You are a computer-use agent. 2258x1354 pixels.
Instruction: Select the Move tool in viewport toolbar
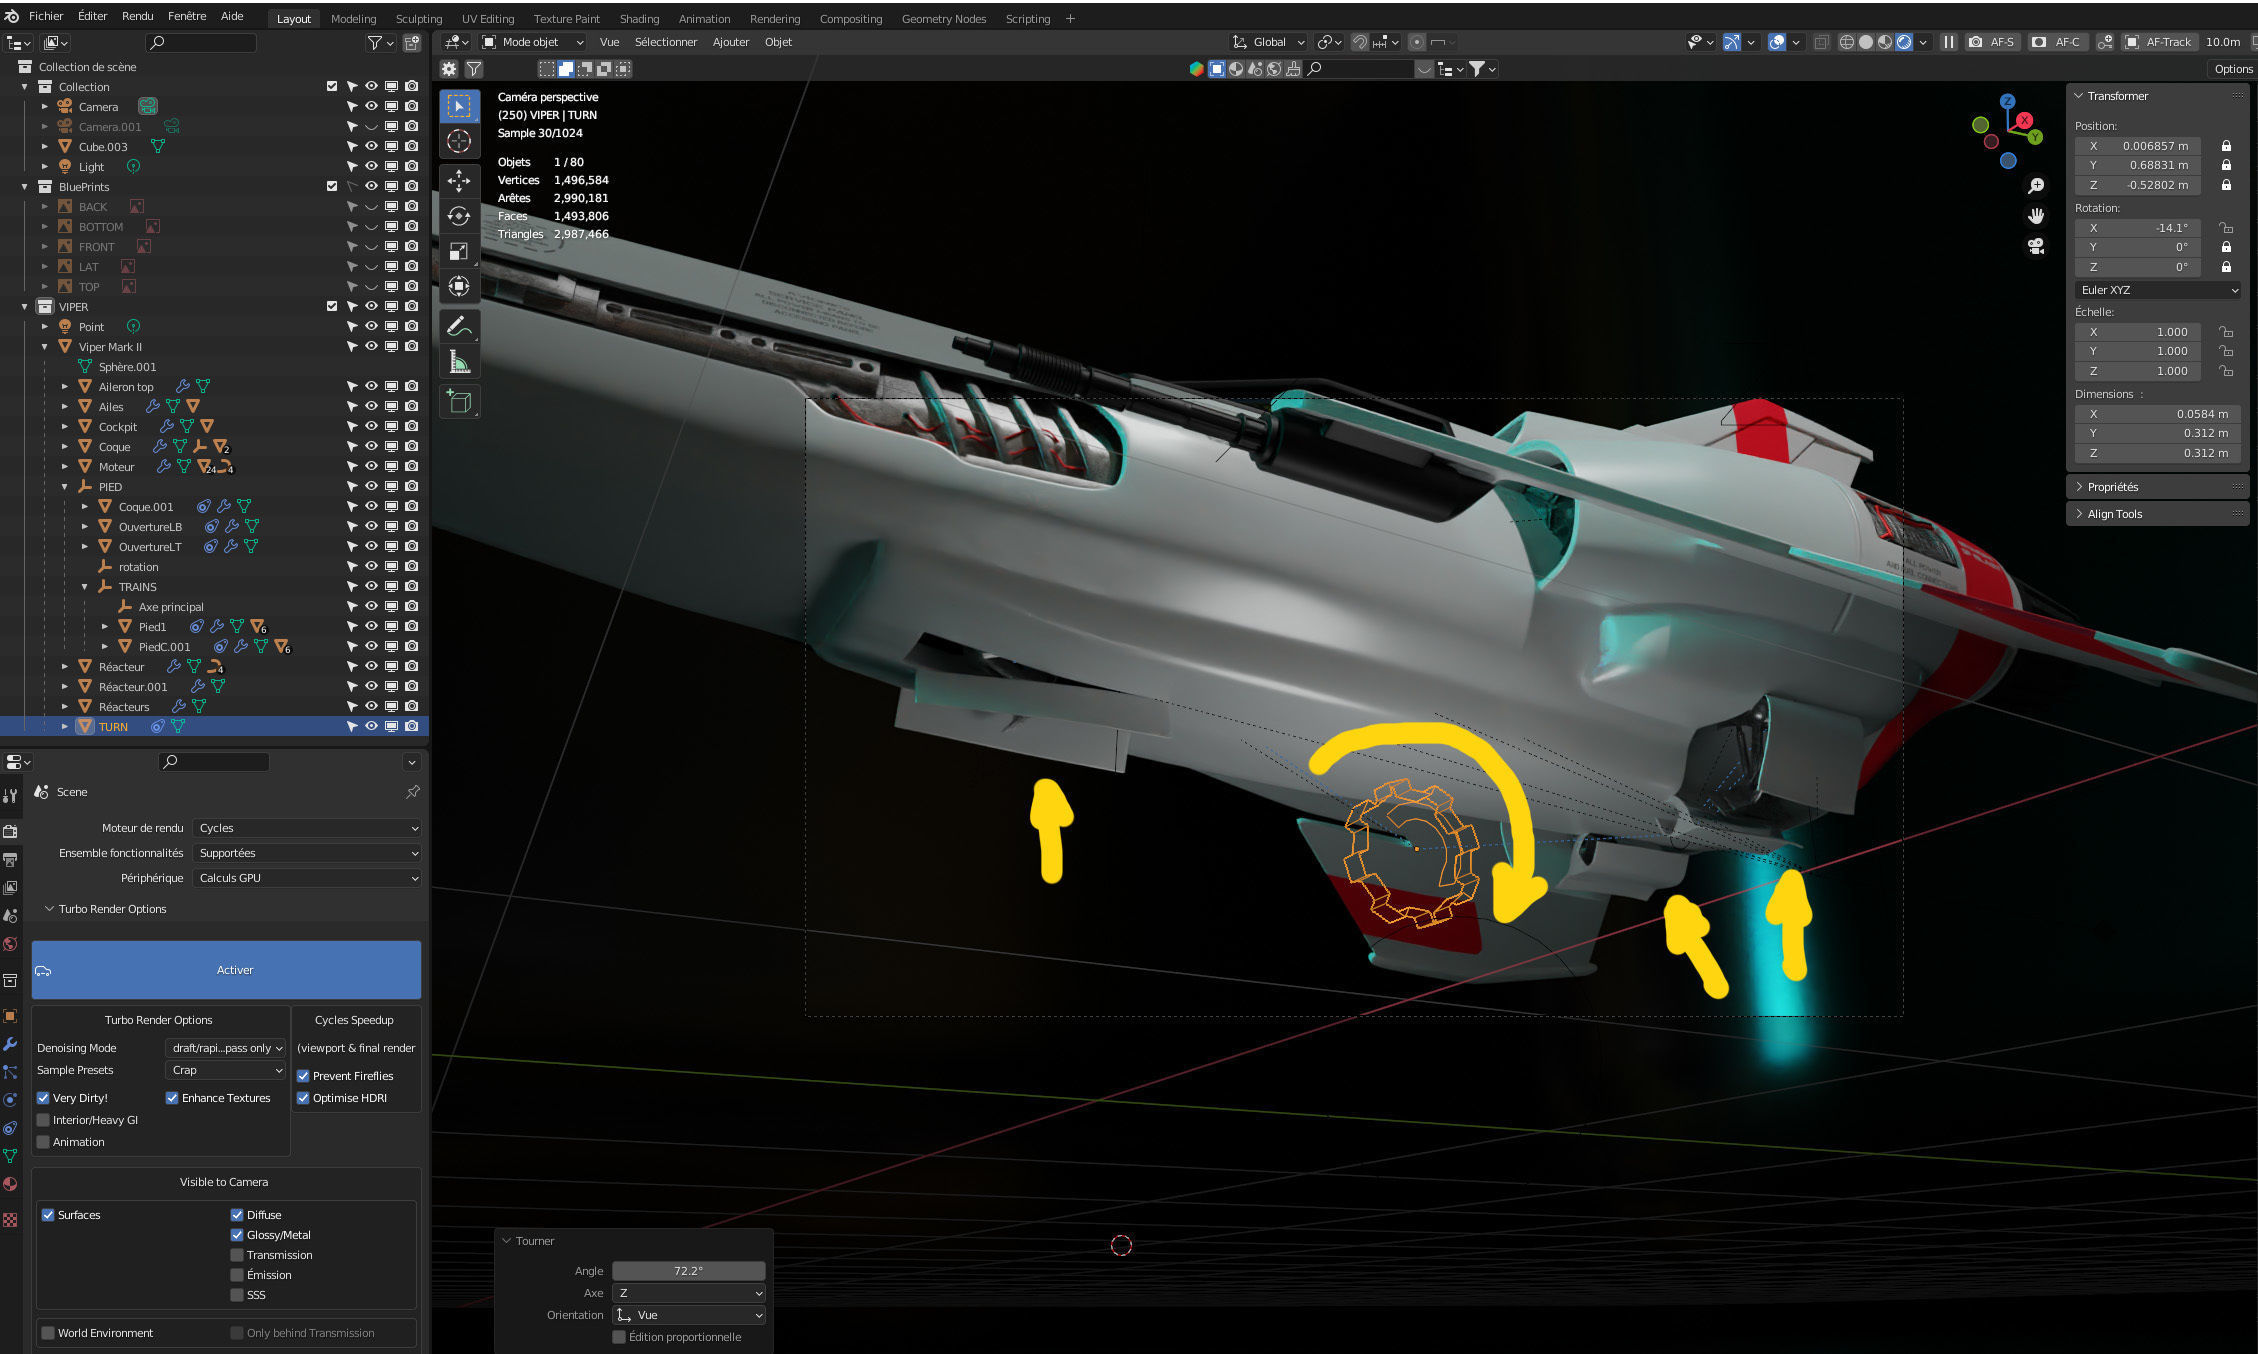(459, 181)
